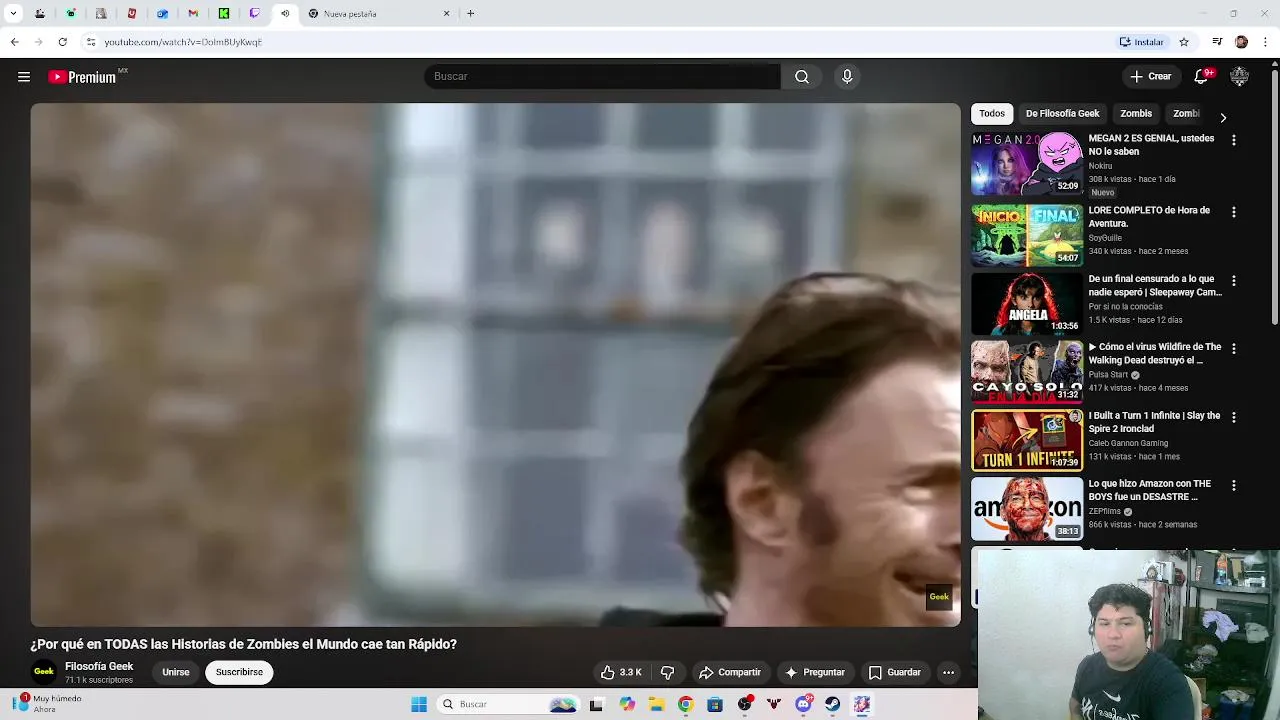
Task: Open Copilot from taskbar
Action: coord(627,704)
